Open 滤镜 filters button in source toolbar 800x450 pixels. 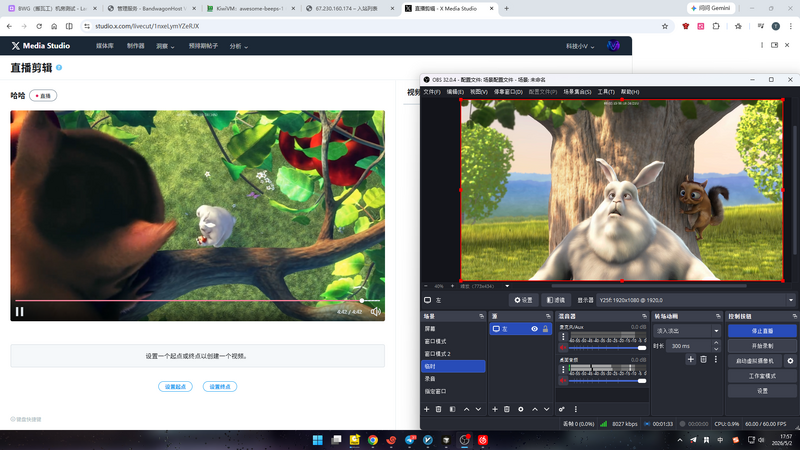[x=556, y=300]
